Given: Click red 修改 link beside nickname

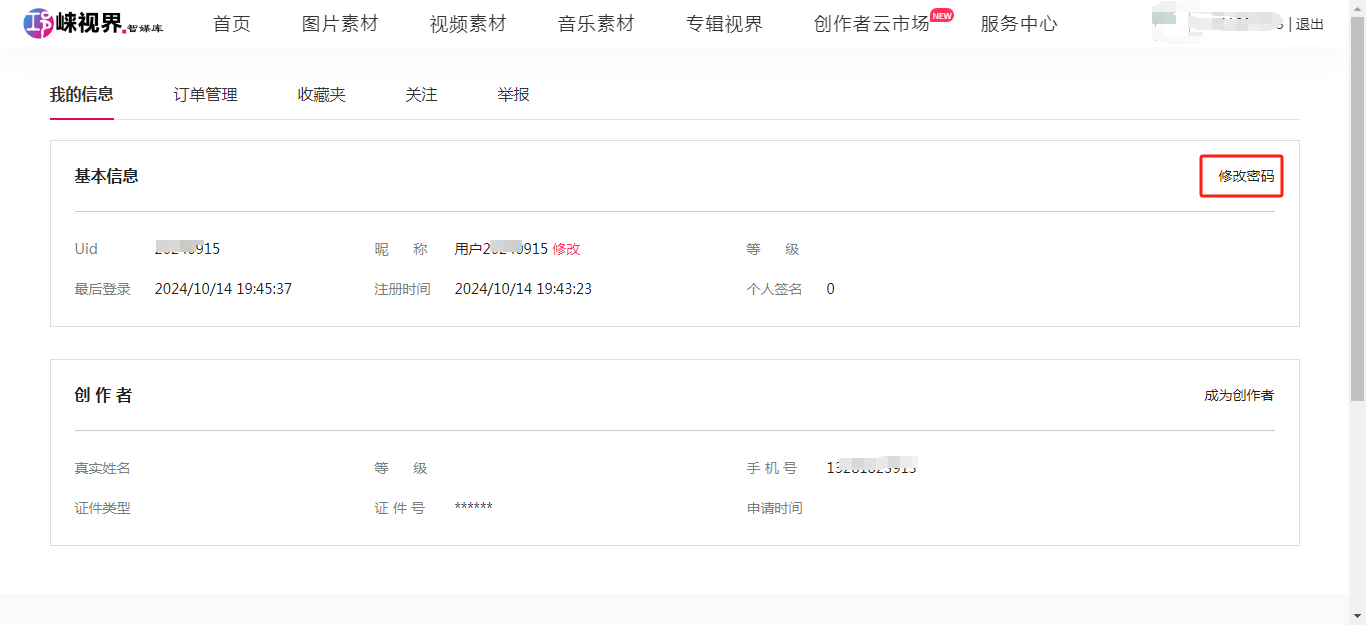Looking at the screenshot, I should tap(566, 250).
